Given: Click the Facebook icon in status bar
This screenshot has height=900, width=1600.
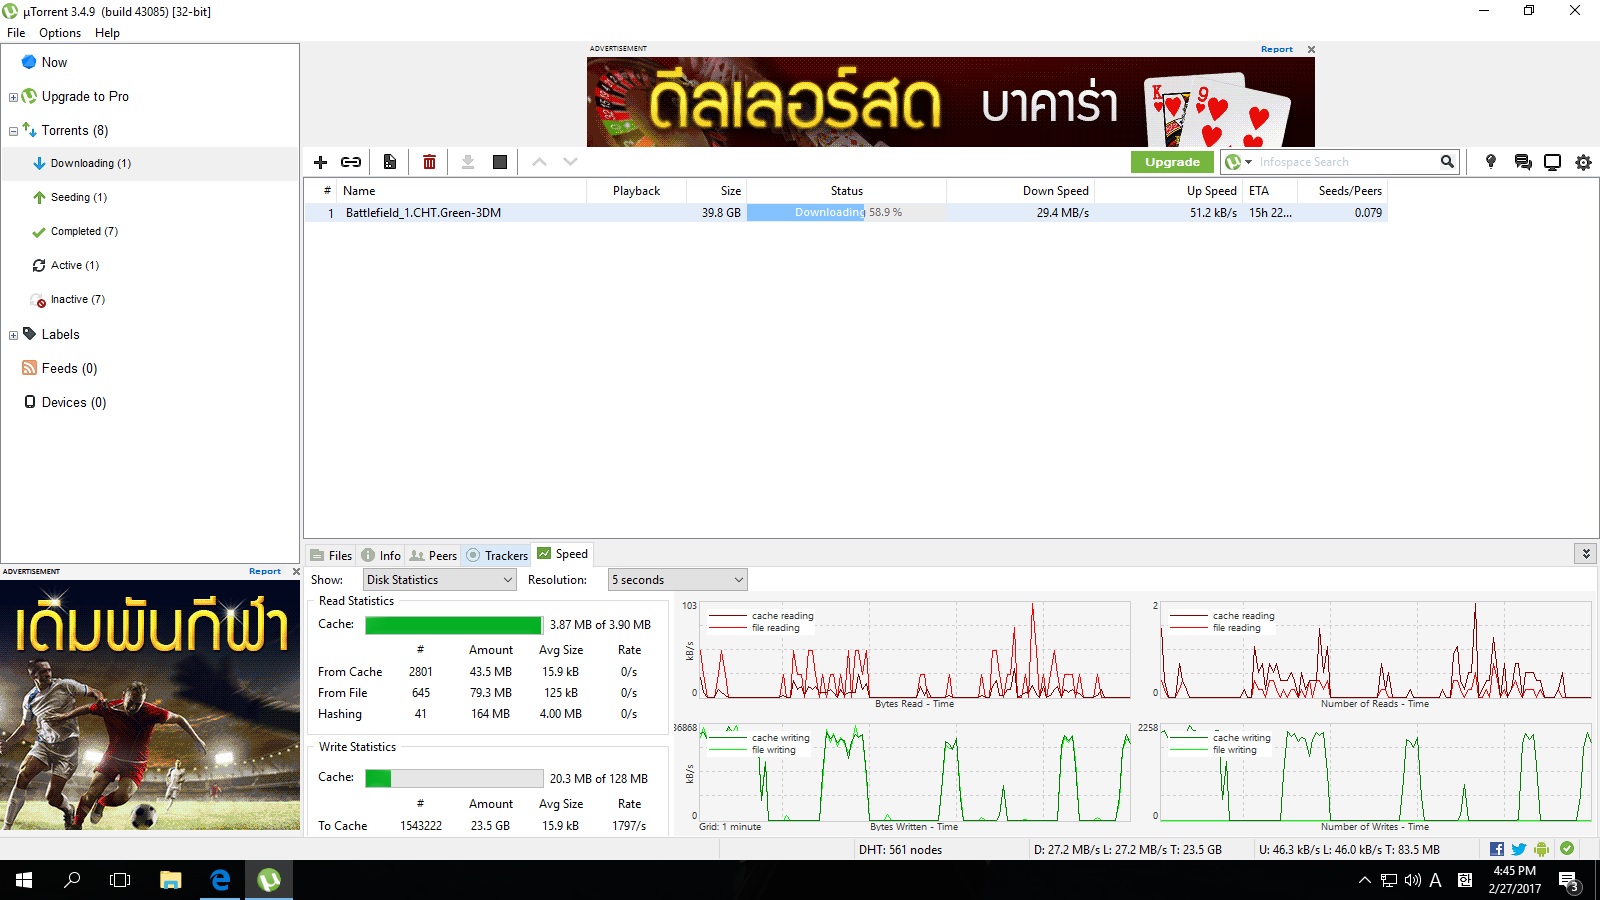Looking at the screenshot, I should pos(1497,849).
